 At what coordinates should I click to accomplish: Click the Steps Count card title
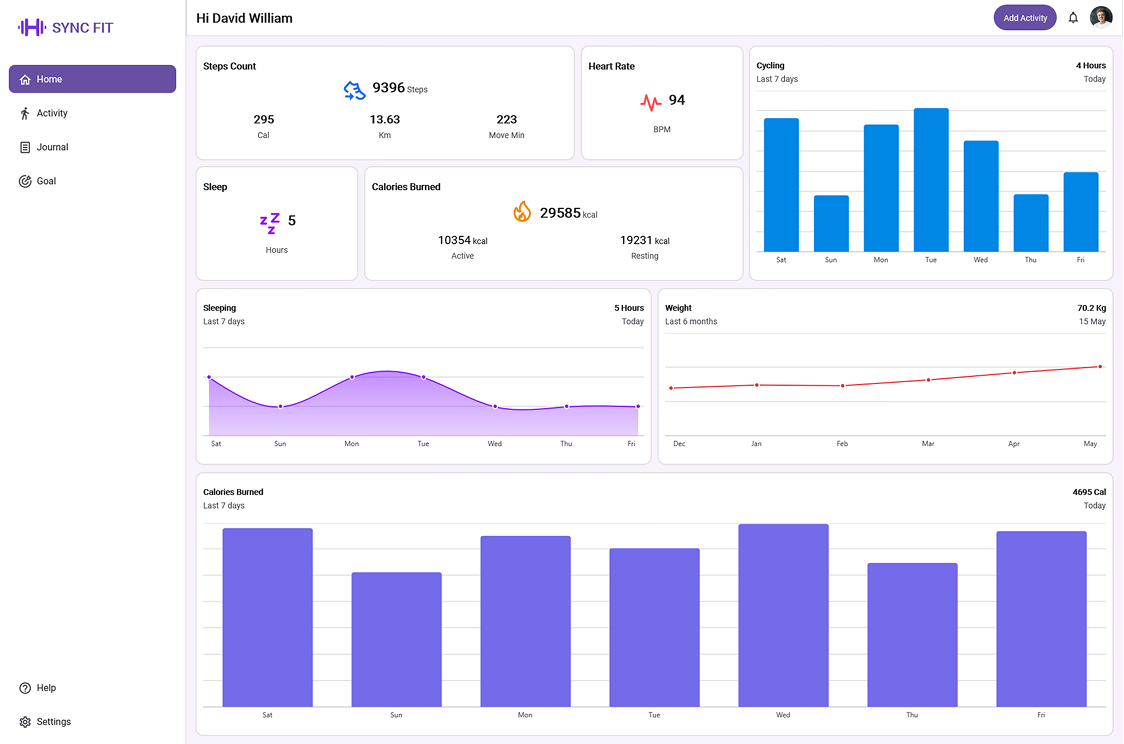229,66
